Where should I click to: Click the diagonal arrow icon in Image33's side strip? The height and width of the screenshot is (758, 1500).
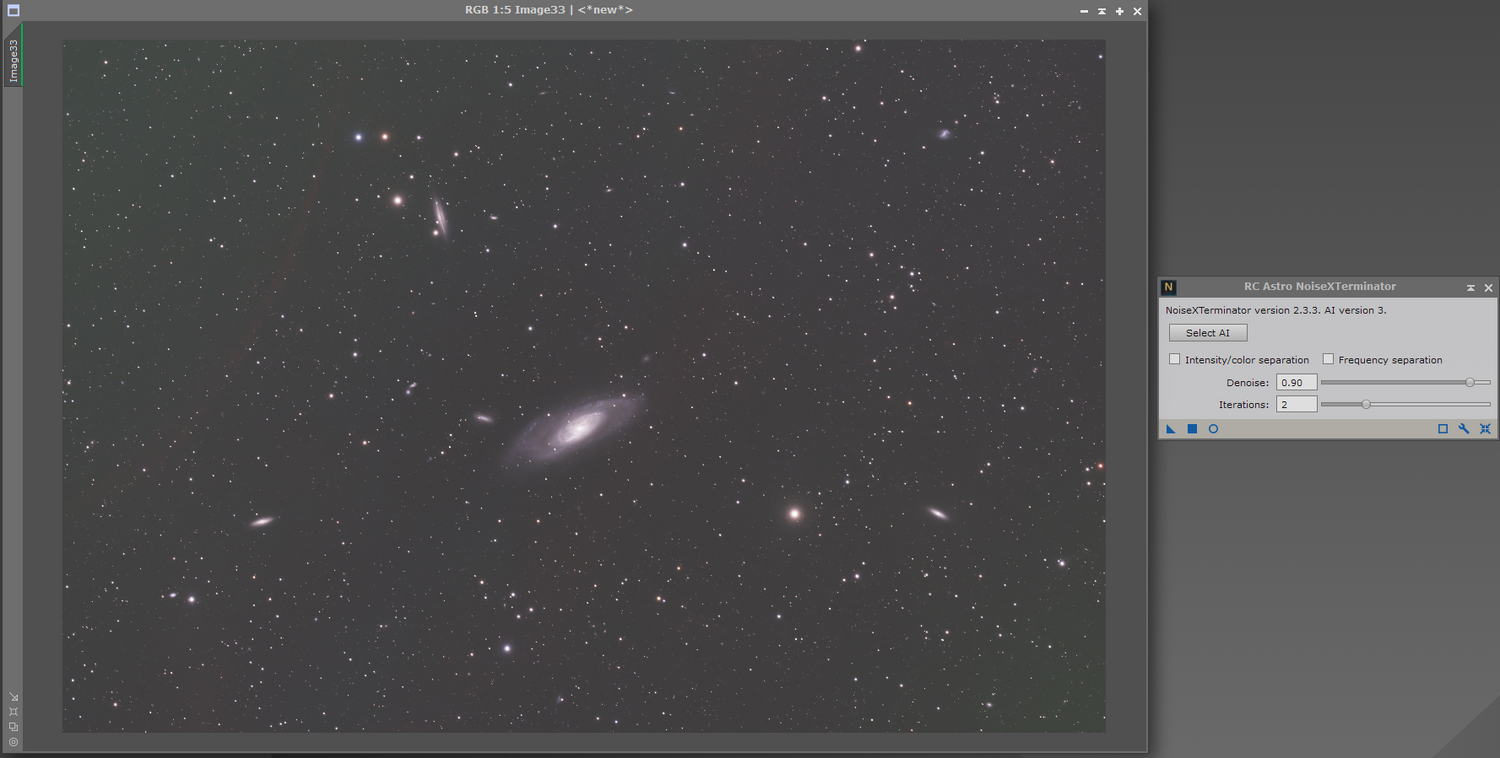(13, 697)
